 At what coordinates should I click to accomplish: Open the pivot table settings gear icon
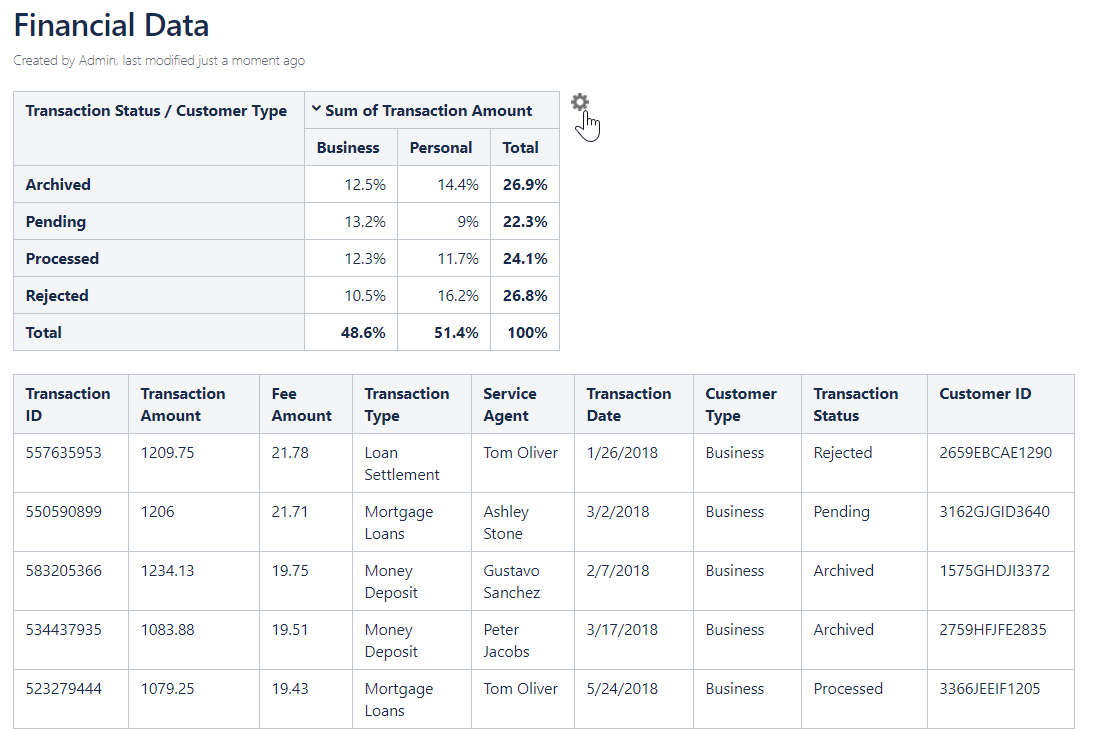[580, 102]
